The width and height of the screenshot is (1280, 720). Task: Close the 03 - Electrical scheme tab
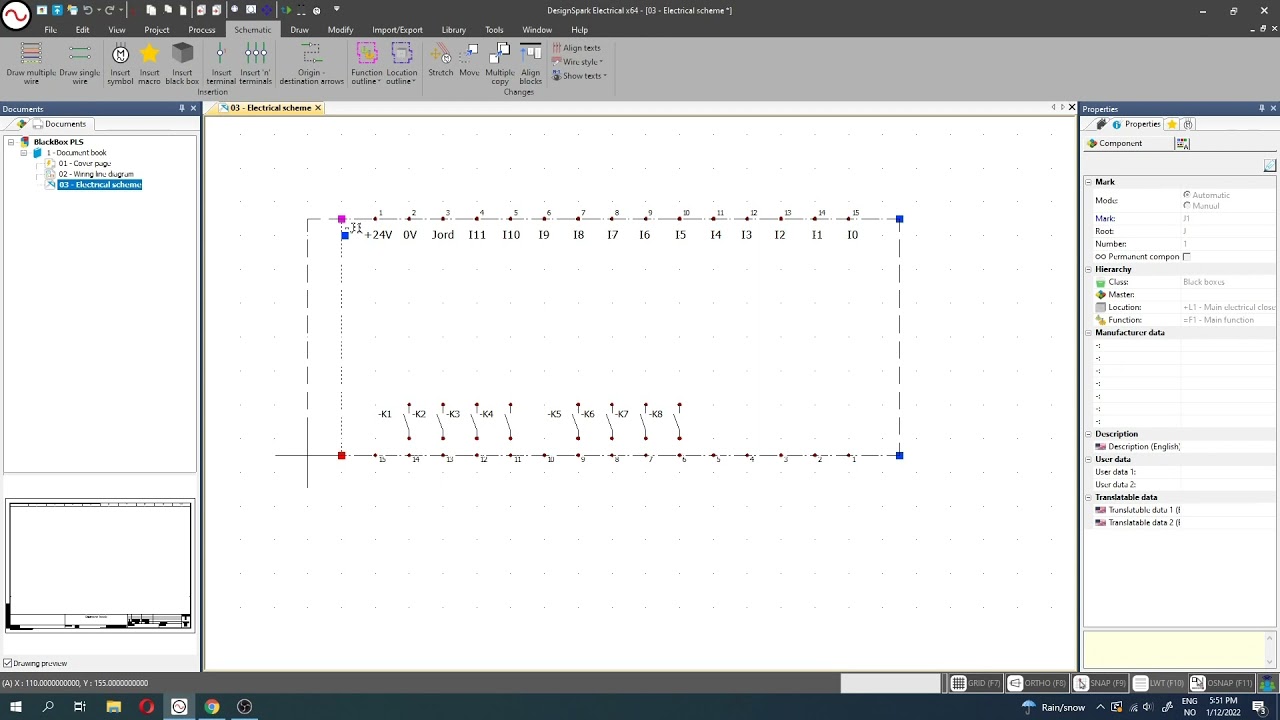(318, 108)
